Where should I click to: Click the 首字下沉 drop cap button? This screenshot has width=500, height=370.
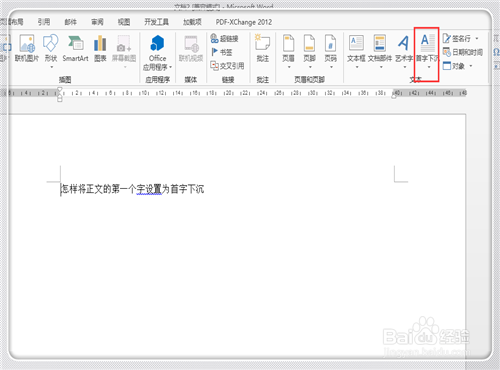tap(427, 51)
